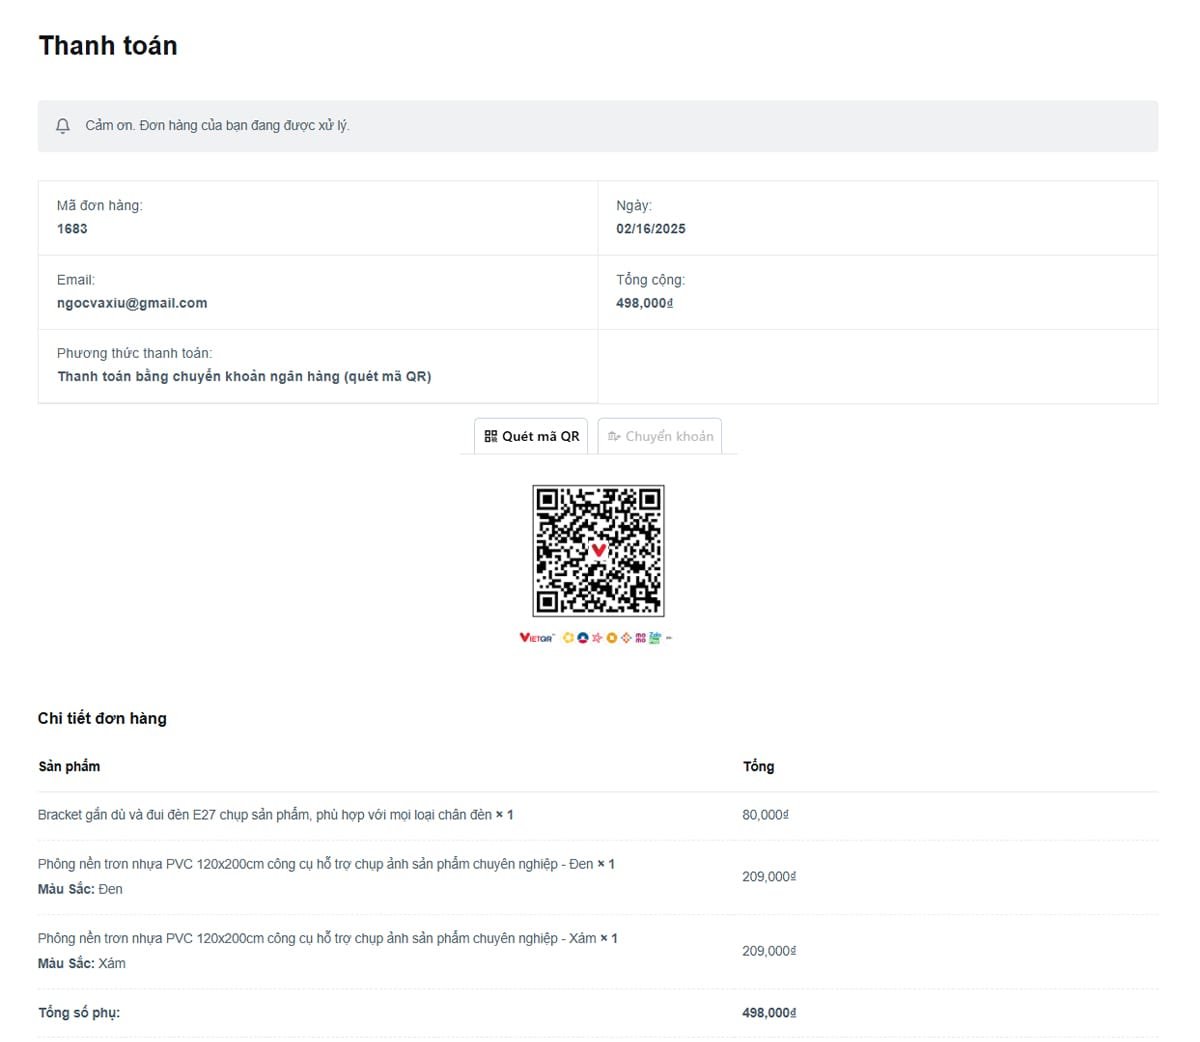Click the Màu Sắc: Xám variation text
Screen dimensions: 1200x1042
click(82, 964)
